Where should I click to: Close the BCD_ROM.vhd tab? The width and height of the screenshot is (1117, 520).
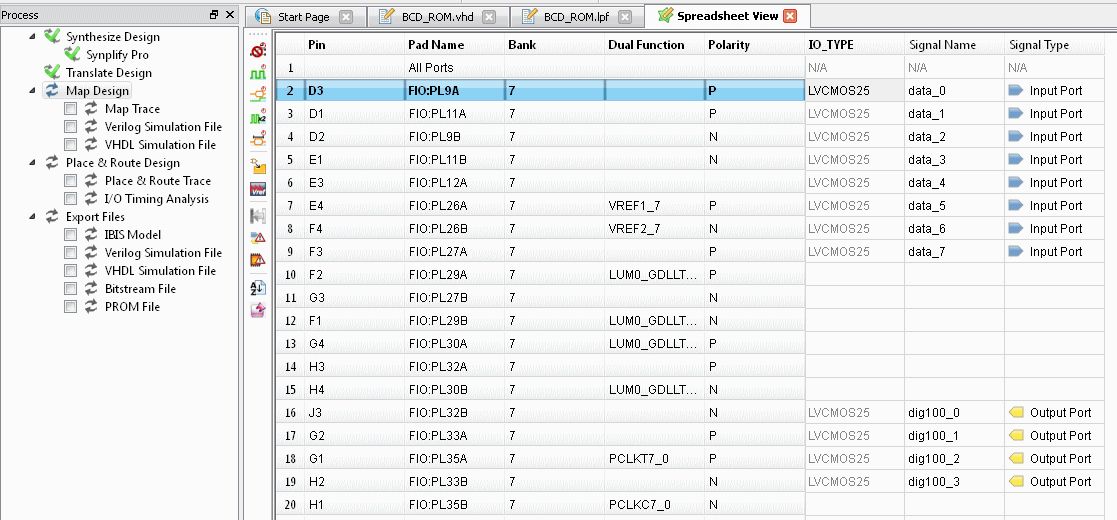489,17
